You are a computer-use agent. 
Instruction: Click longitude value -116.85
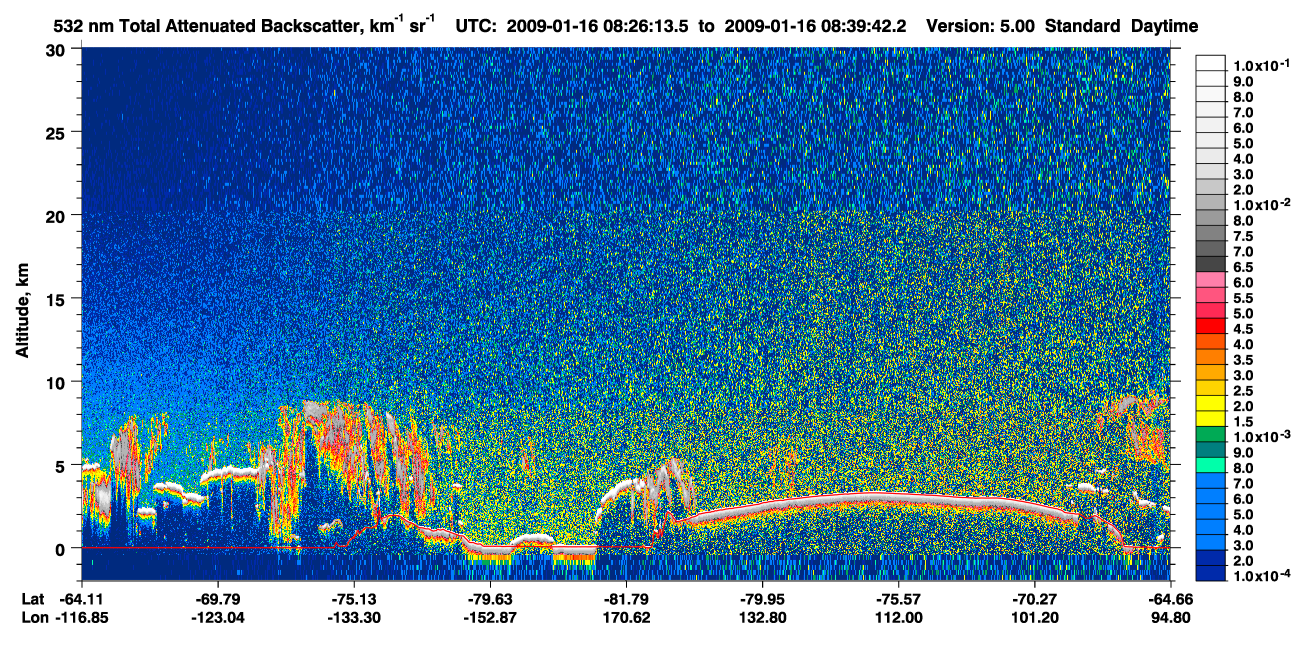[81, 617]
